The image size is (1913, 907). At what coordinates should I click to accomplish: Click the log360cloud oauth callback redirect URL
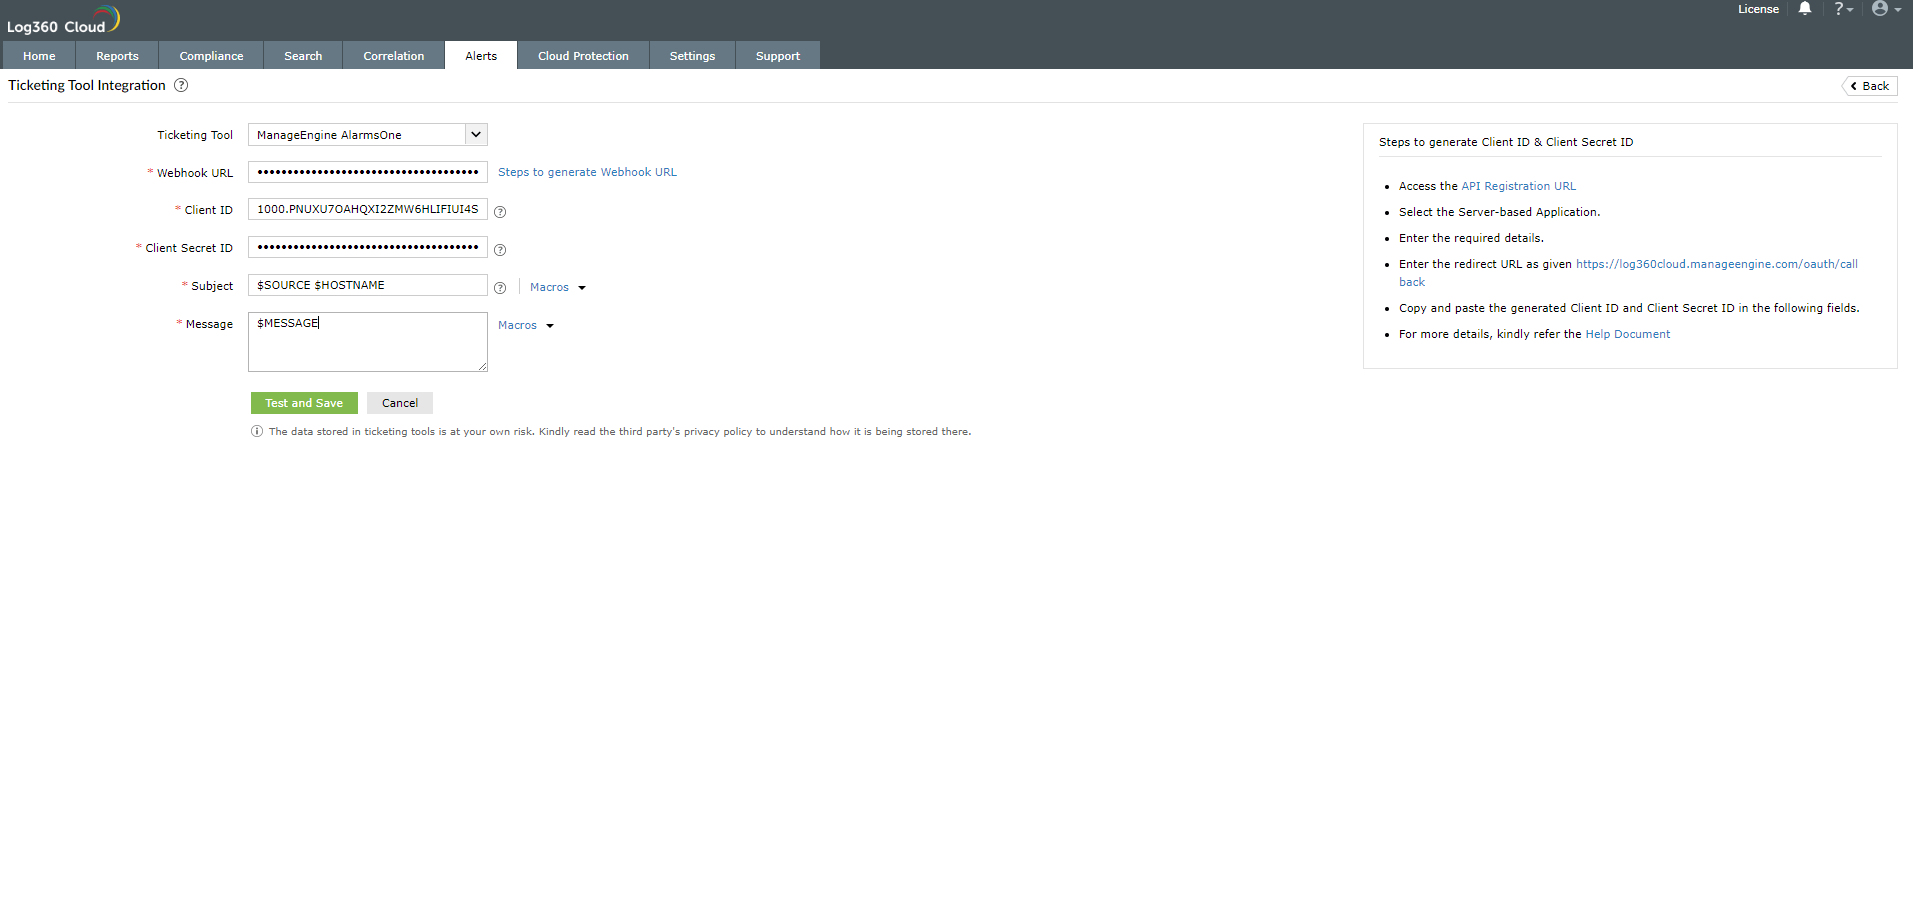1716,264
